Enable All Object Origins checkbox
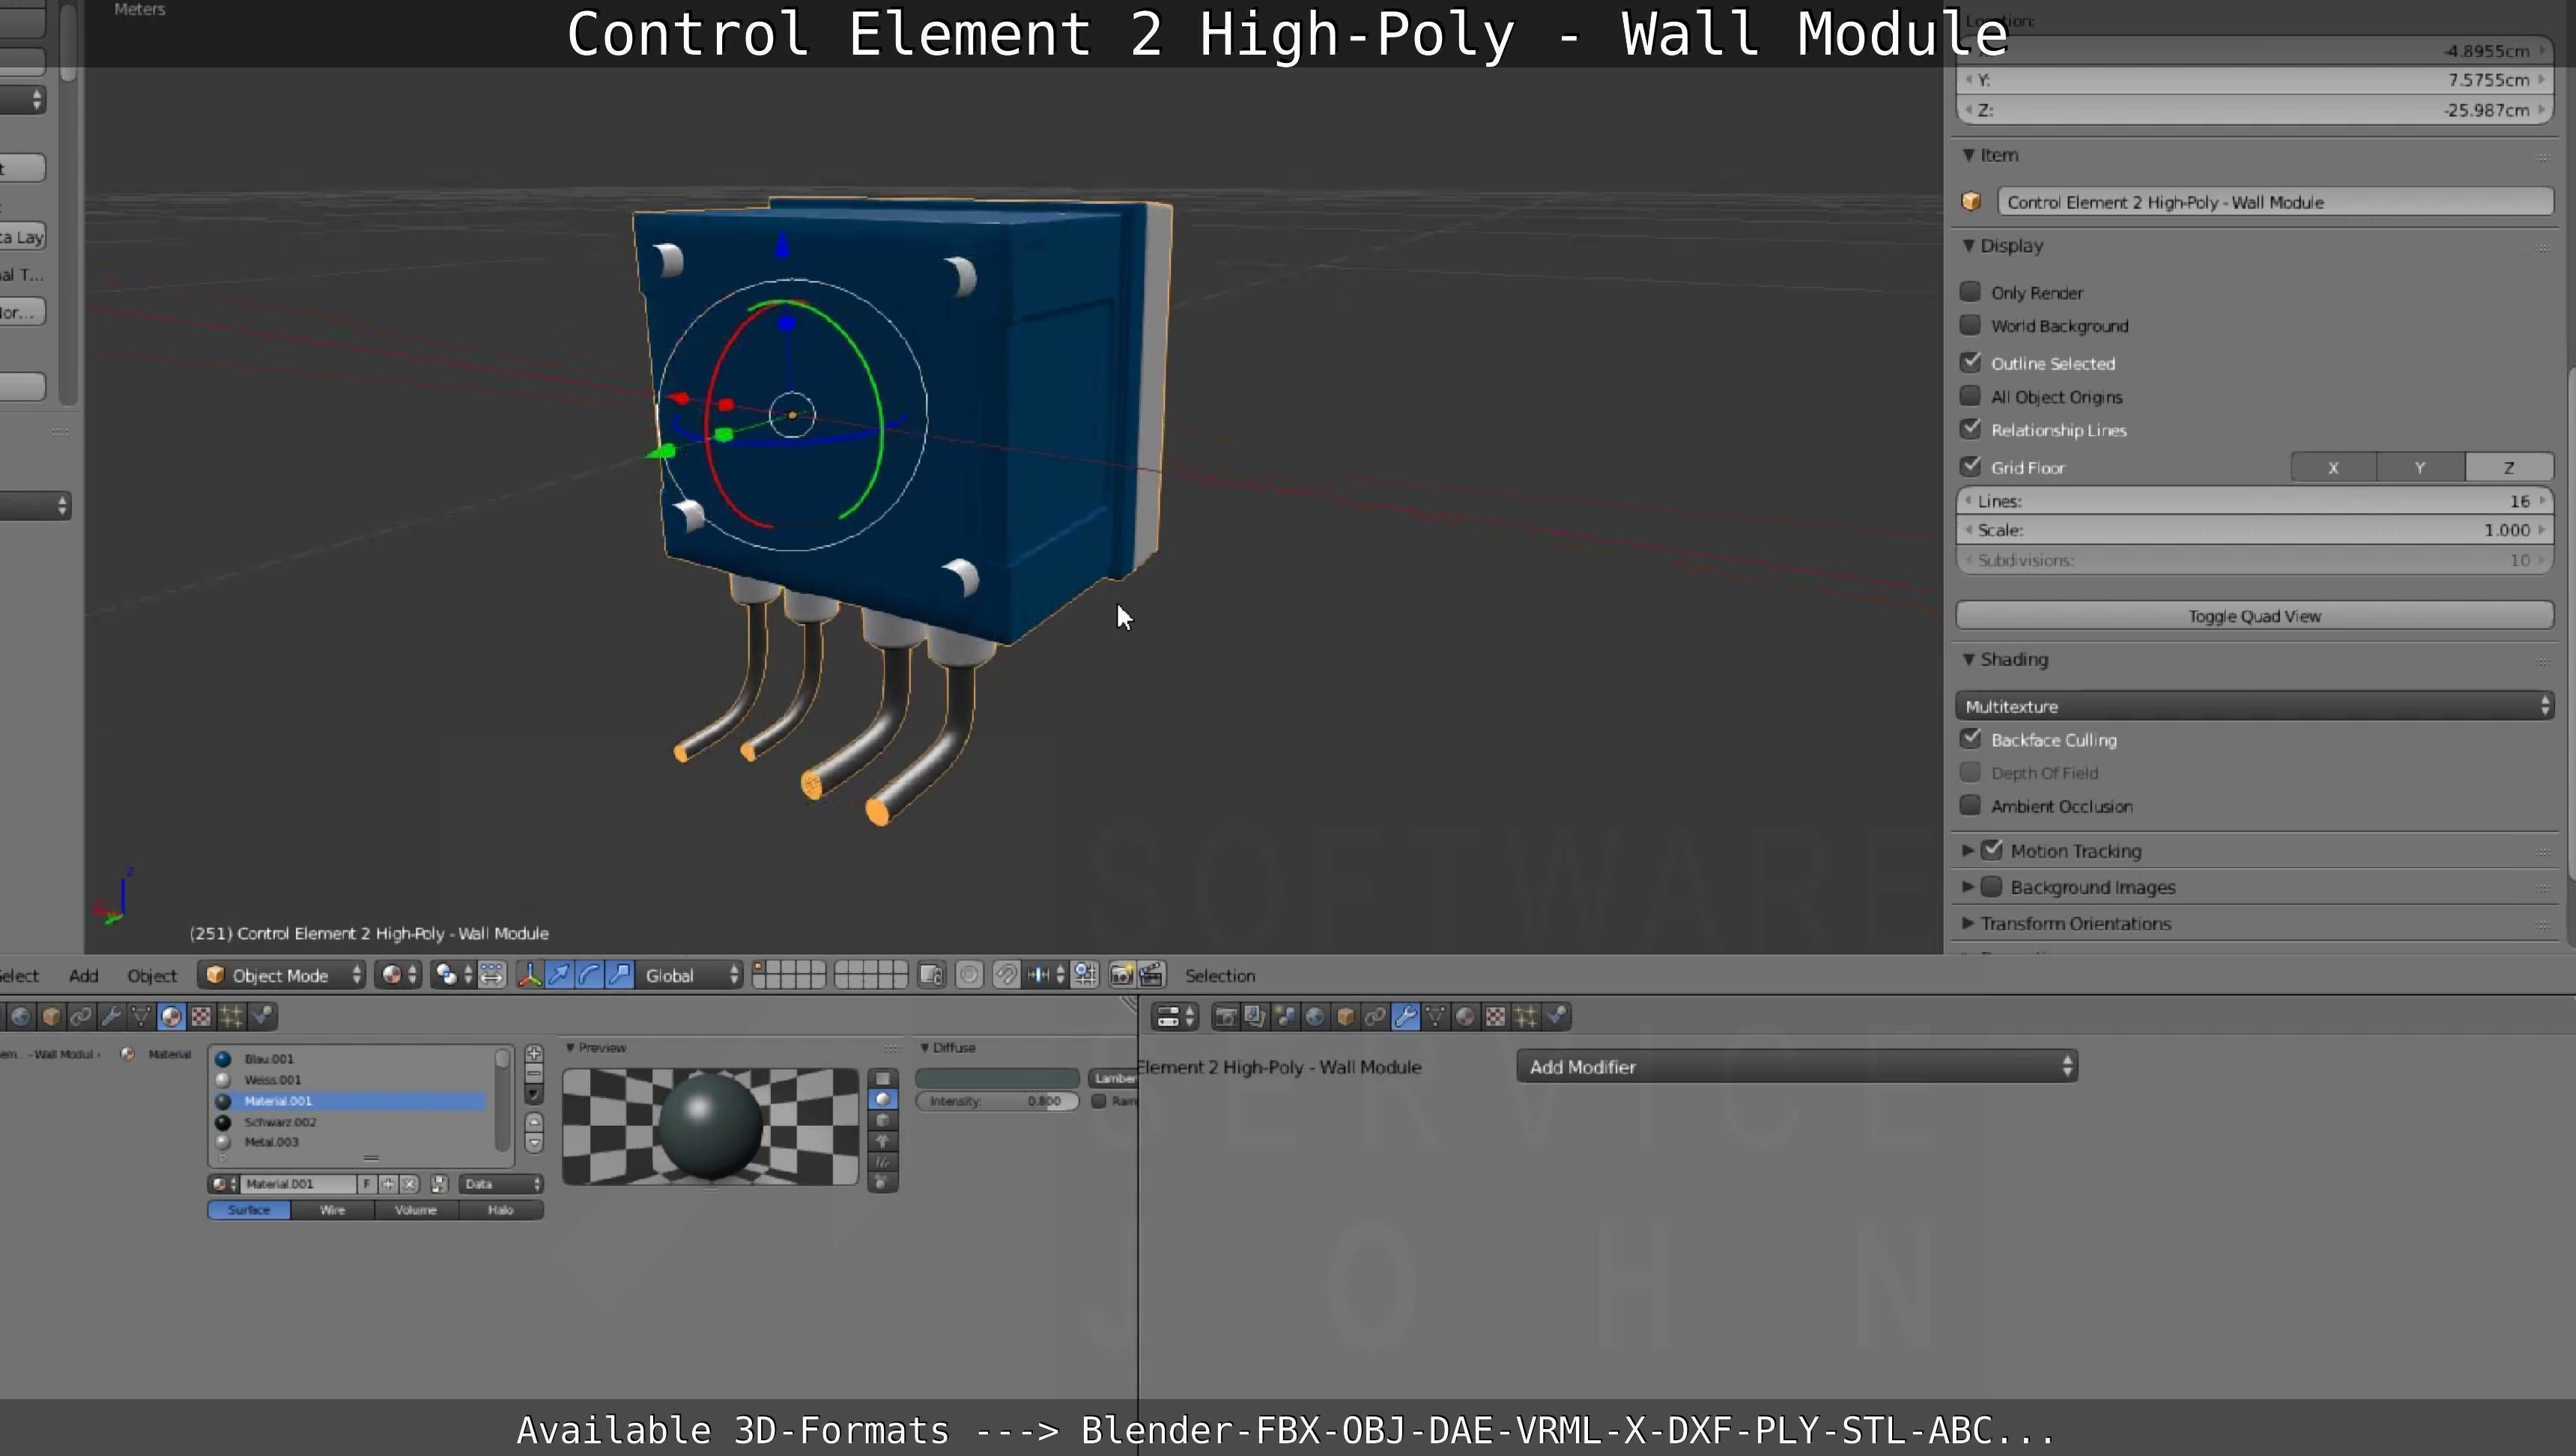The width and height of the screenshot is (2576, 1456). click(1970, 396)
